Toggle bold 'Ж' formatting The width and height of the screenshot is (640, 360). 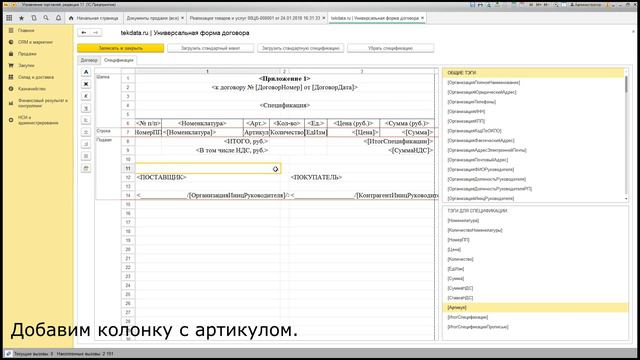pyautogui.click(x=86, y=84)
